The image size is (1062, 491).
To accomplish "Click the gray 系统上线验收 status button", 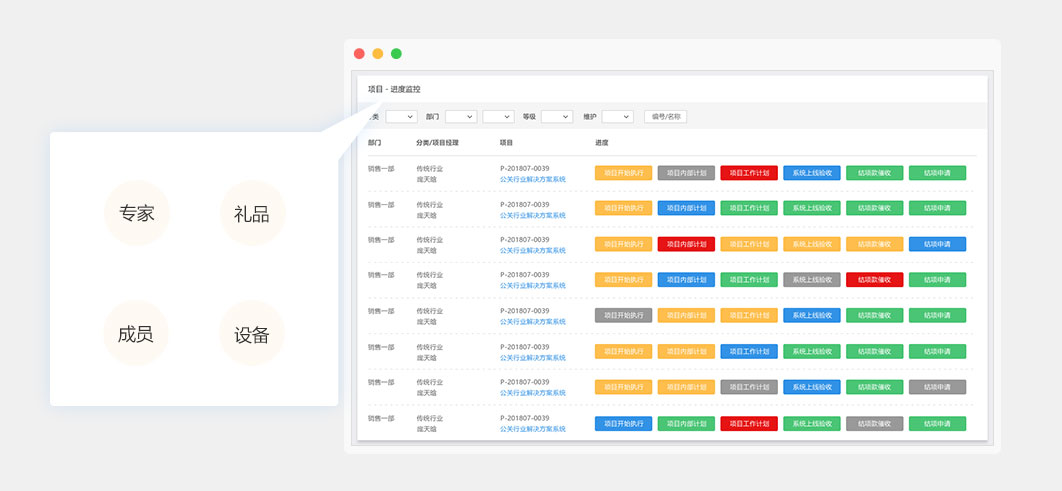I will [811, 280].
